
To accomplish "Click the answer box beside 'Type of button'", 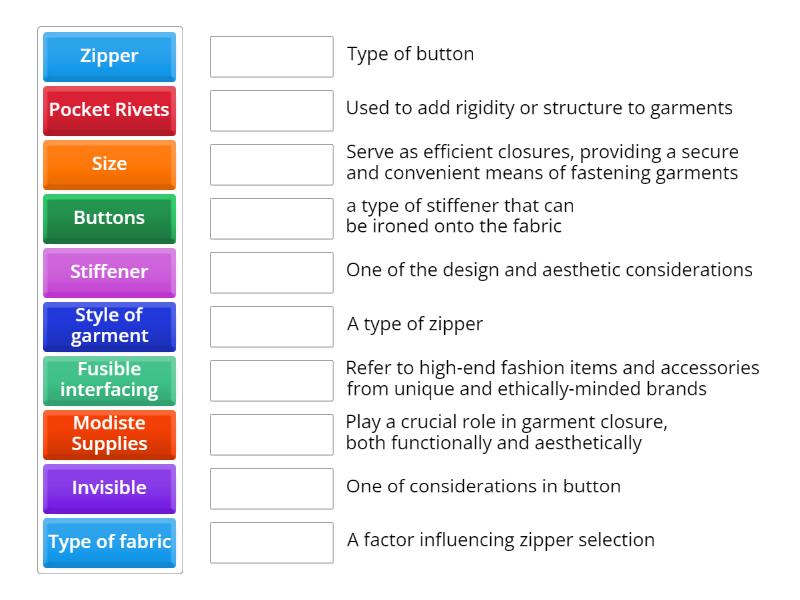I will (271, 57).
